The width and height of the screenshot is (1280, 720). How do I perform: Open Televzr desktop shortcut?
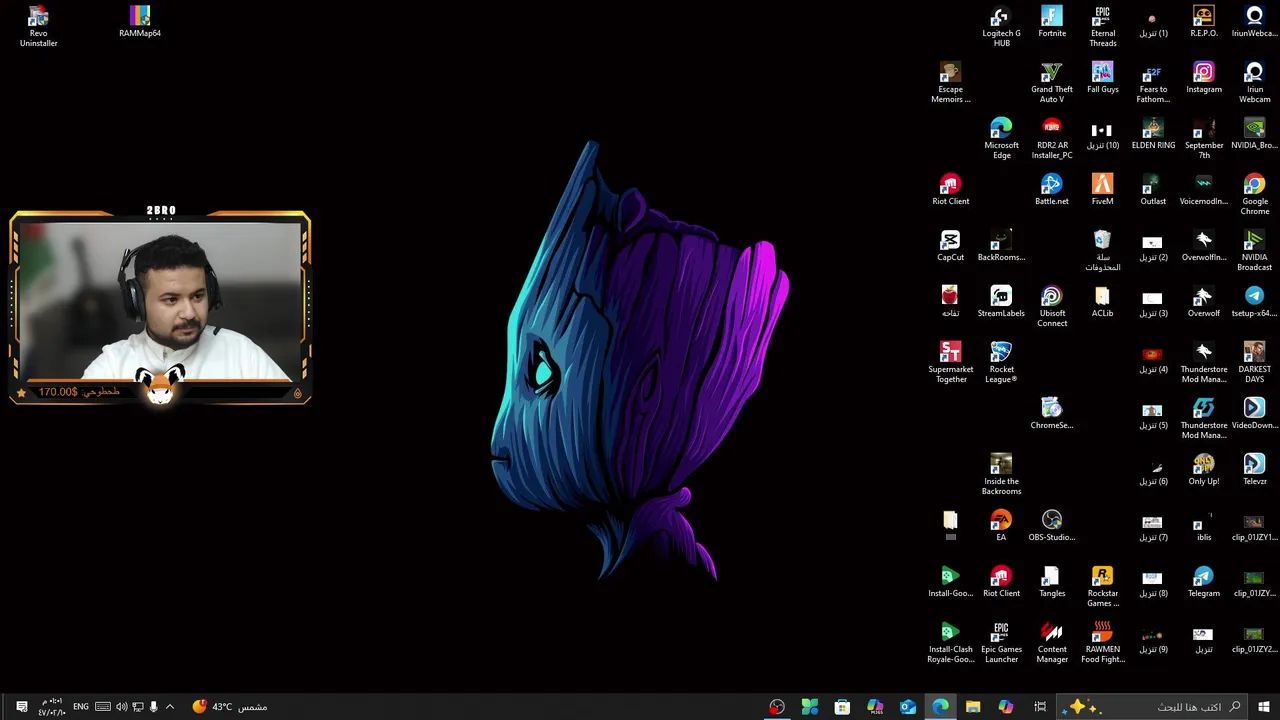pyautogui.click(x=1255, y=470)
